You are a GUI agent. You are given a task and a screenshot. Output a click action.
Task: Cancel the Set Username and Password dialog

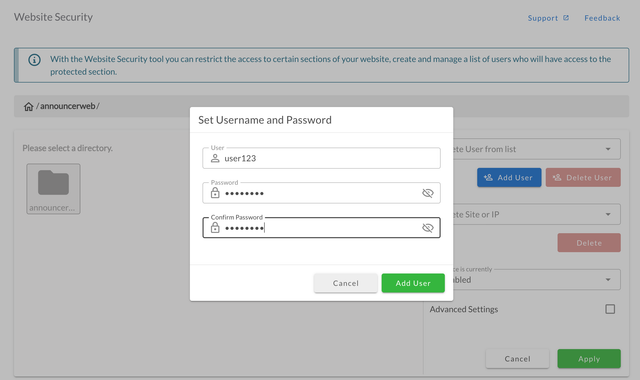(345, 283)
